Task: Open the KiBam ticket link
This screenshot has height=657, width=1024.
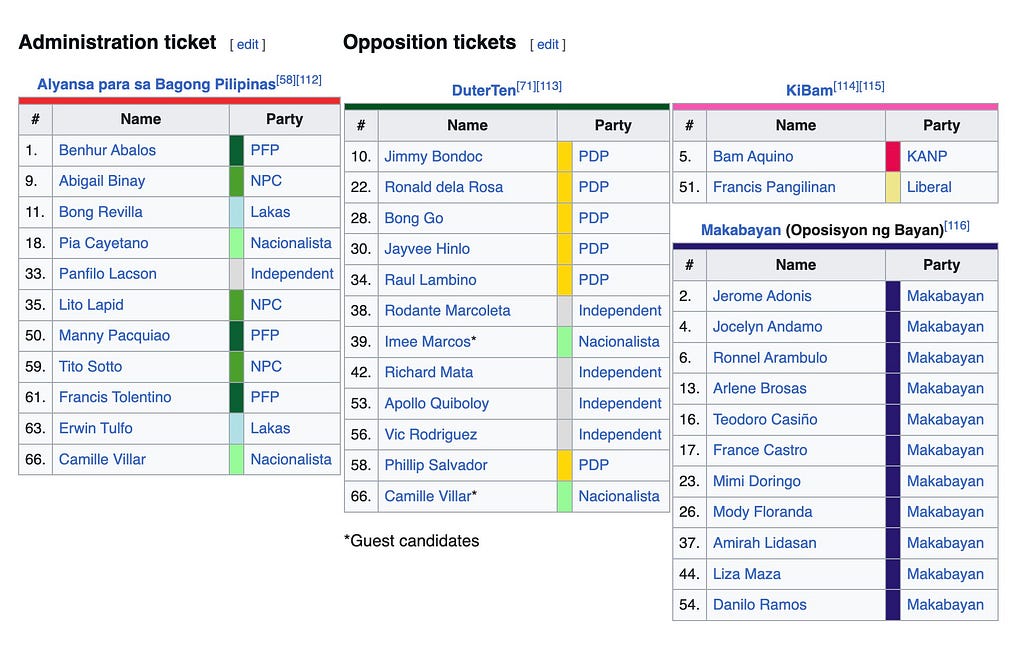Action: point(809,90)
